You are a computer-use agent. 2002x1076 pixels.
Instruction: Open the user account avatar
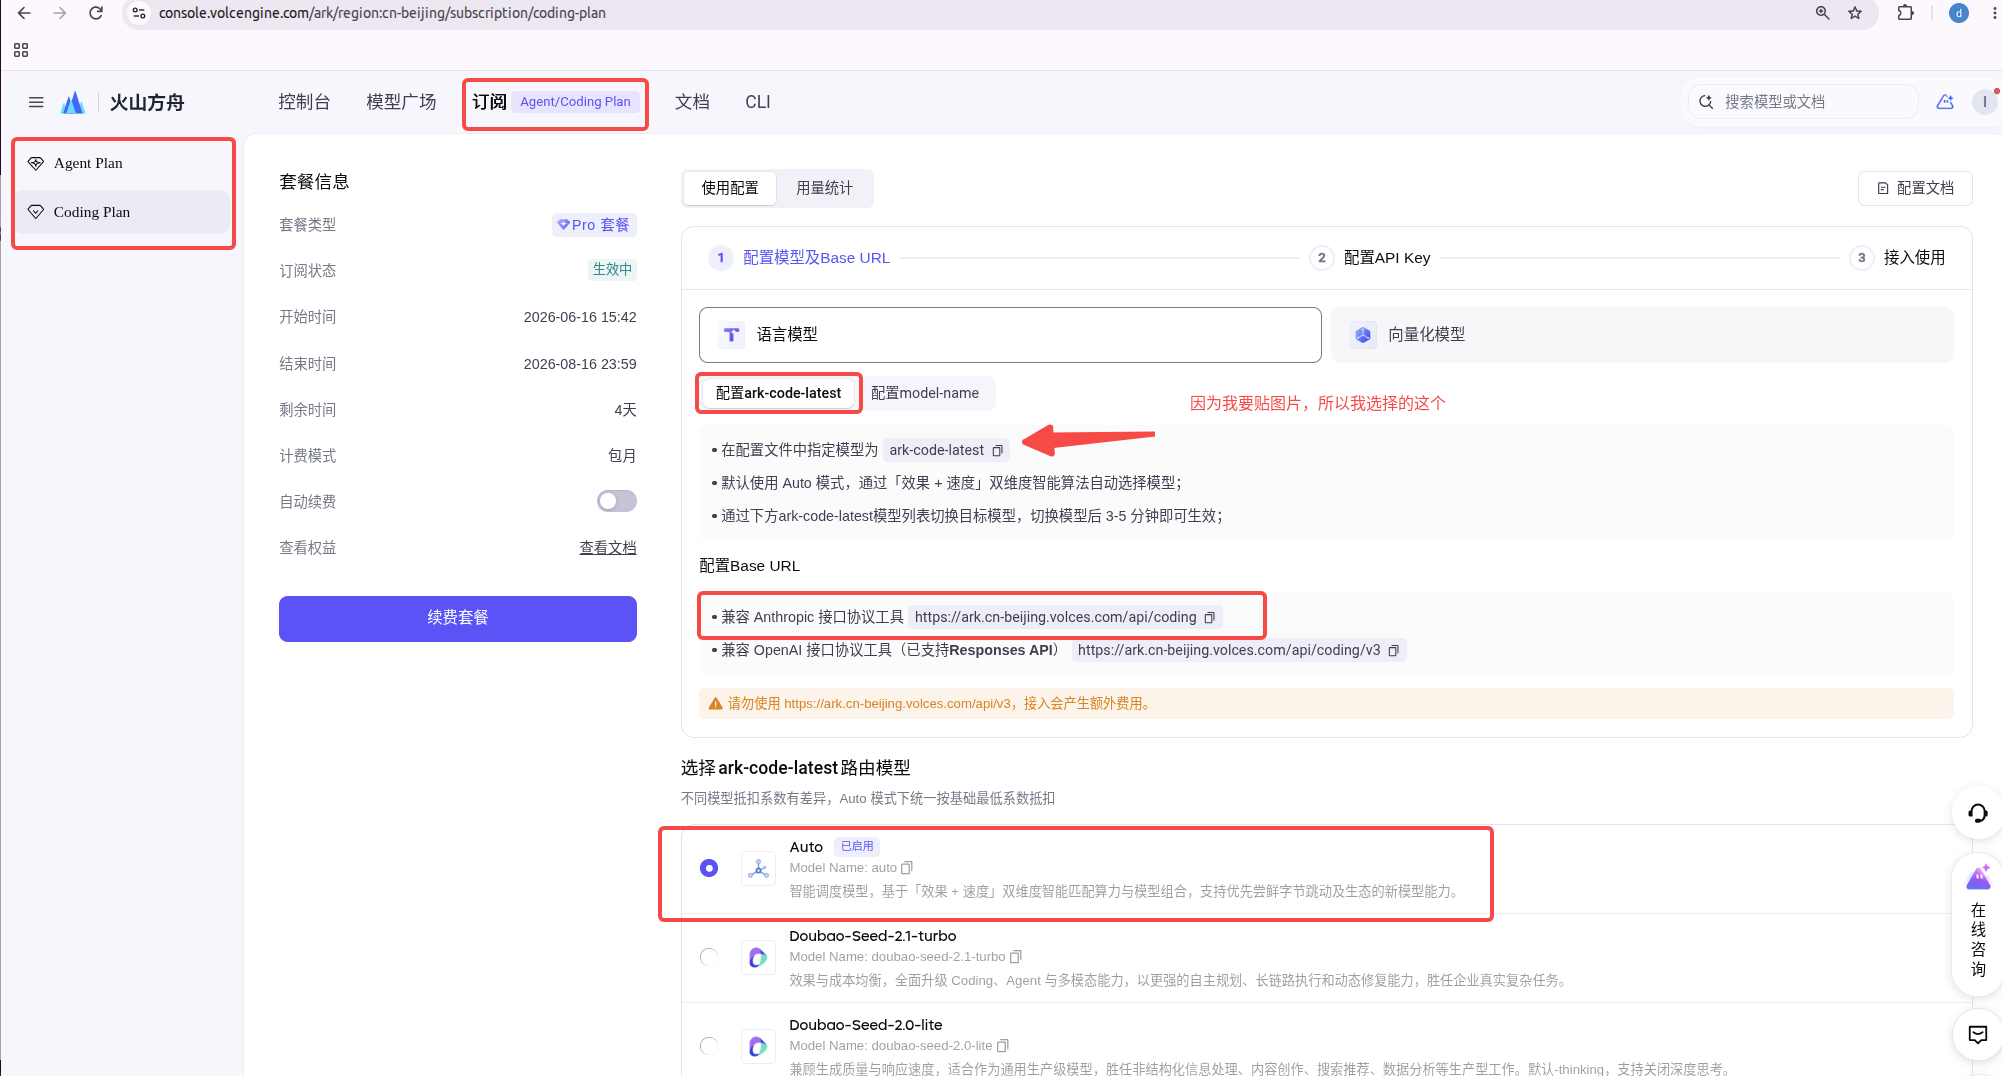[1985, 102]
